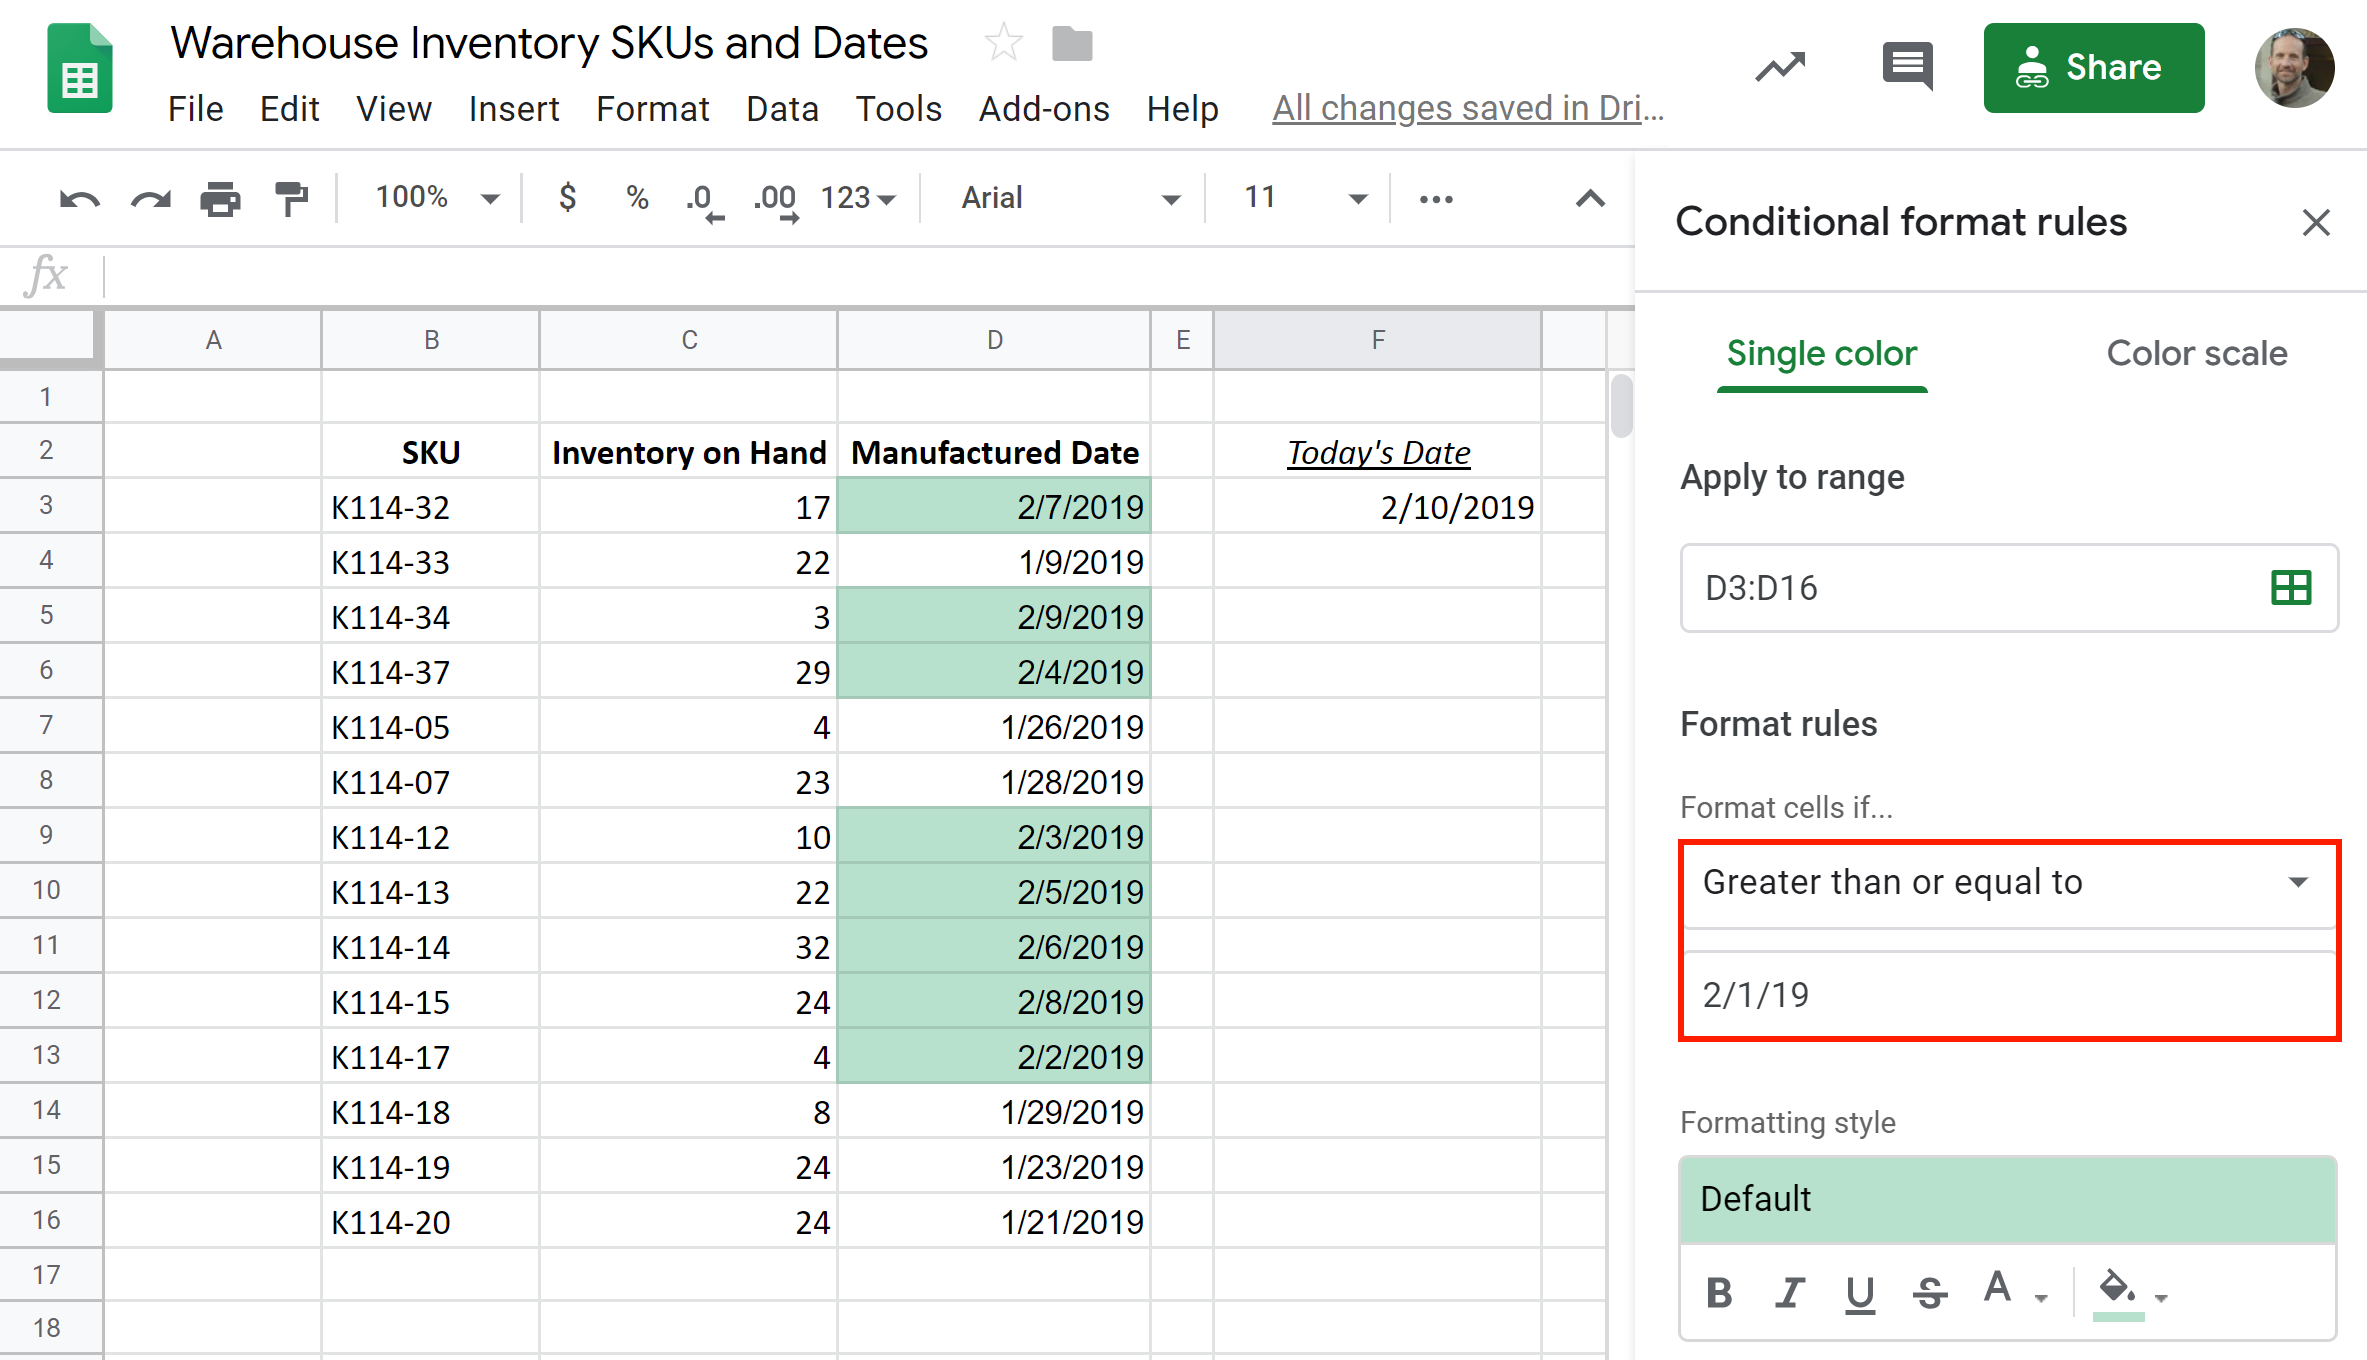The width and height of the screenshot is (2367, 1360).
Task: Format as currency with dollar icon
Action: [567, 197]
